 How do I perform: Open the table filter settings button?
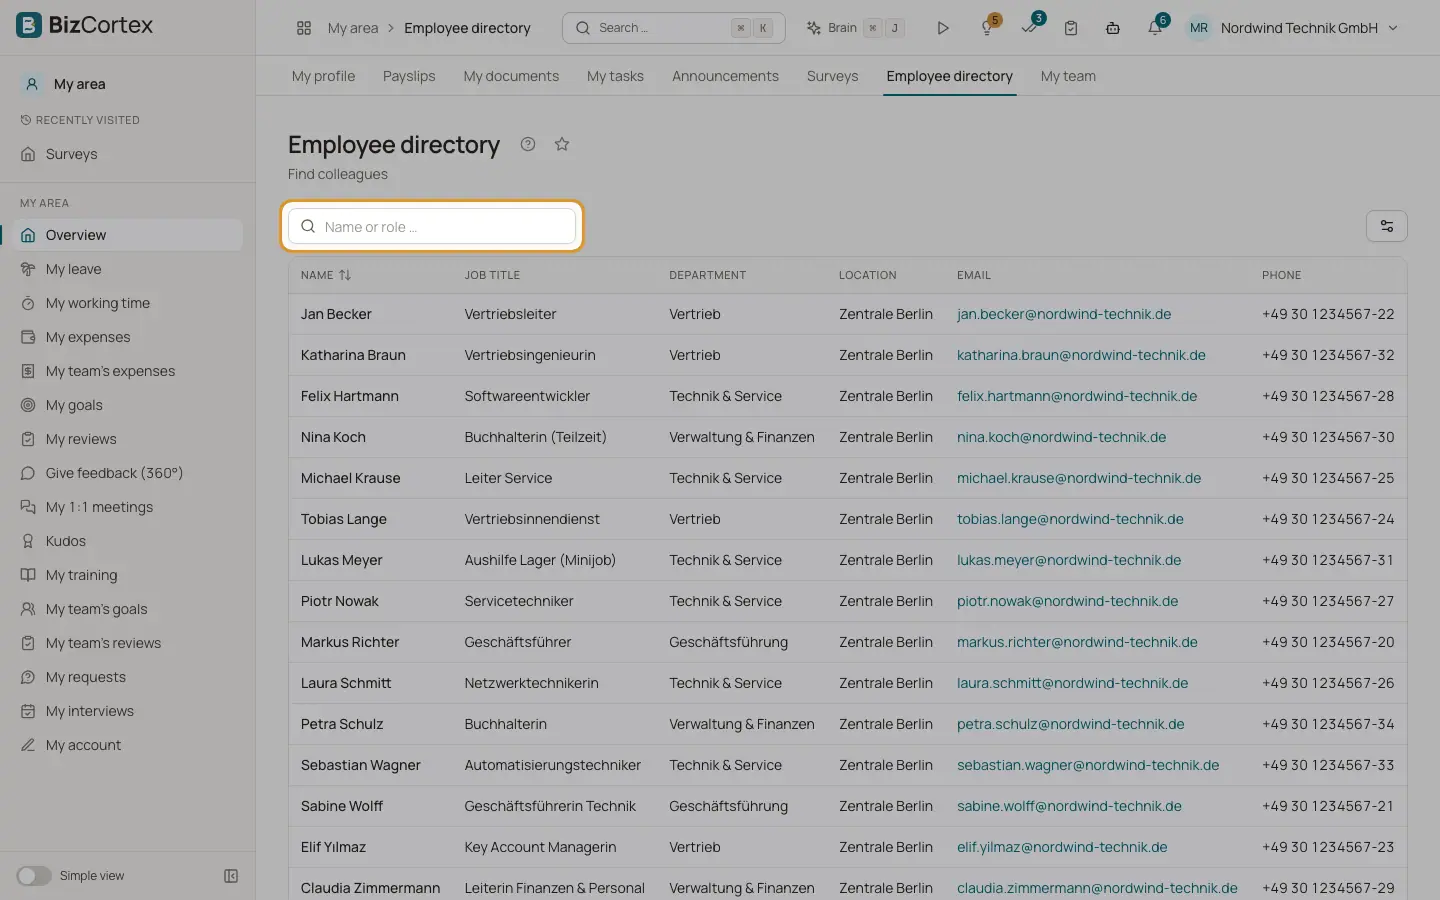point(1386,226)
